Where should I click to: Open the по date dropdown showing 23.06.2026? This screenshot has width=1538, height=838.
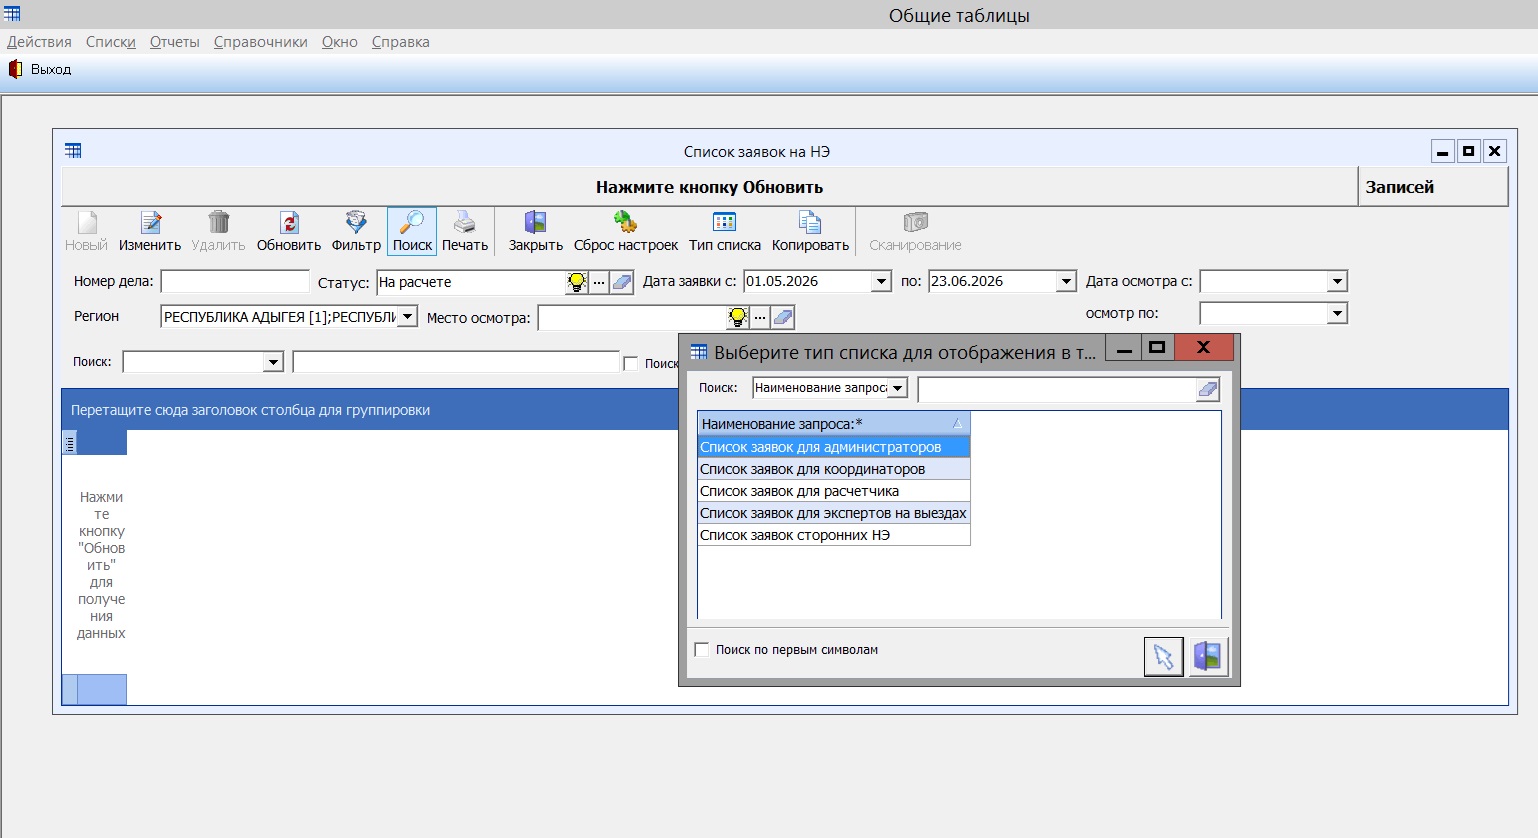coord(1066,282)
